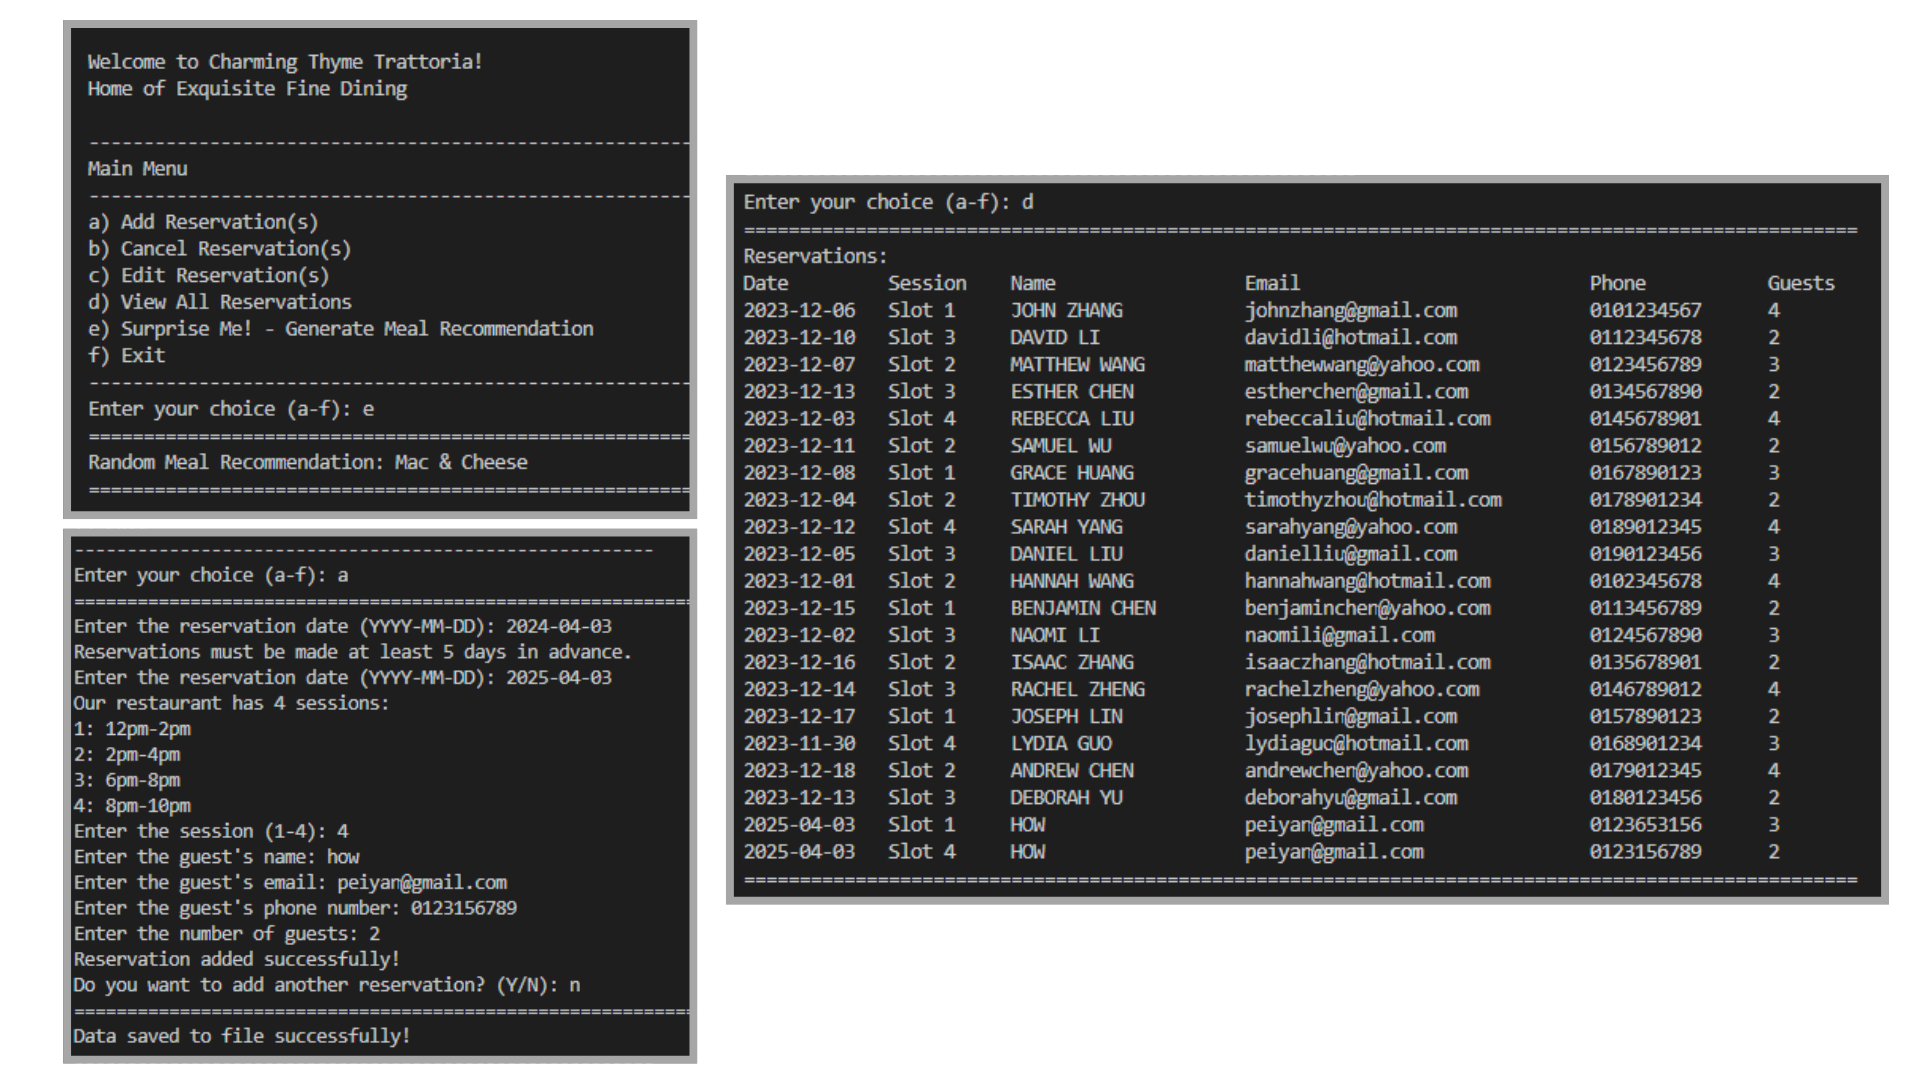Click the 'Cancel Reservation(s)' menu line
This screenshot has height=1080, width=1920.
click(x=219, y=249)
